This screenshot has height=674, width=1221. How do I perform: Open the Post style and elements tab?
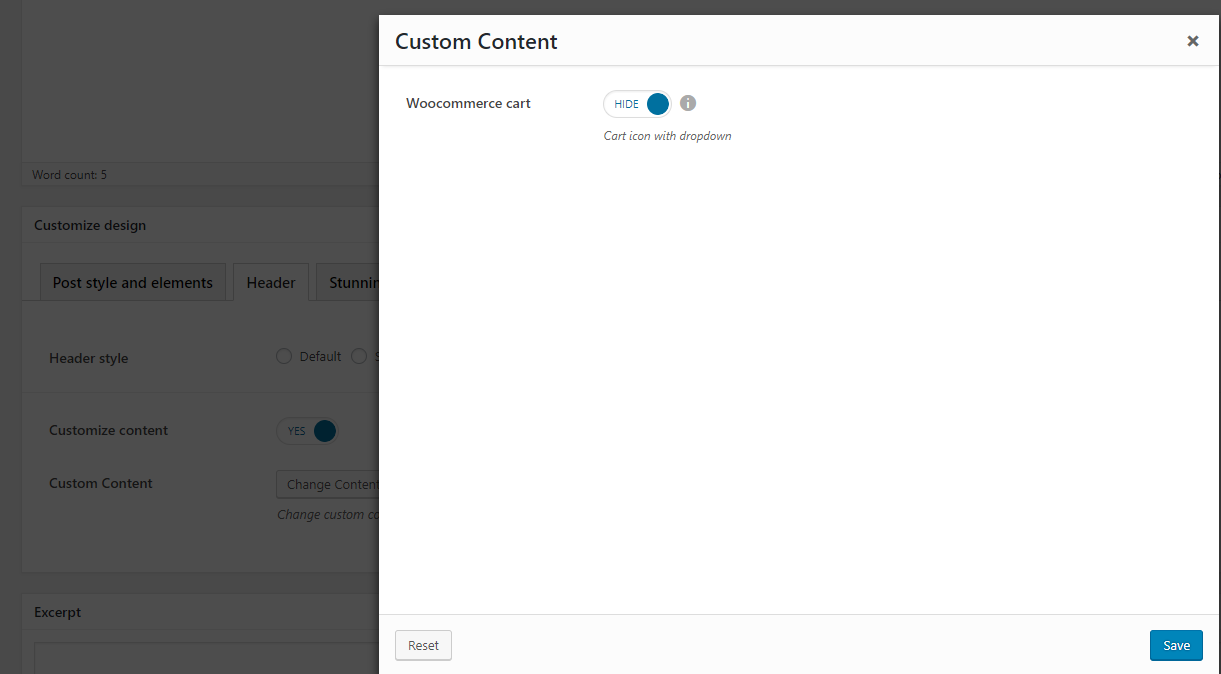pos(133,282)
